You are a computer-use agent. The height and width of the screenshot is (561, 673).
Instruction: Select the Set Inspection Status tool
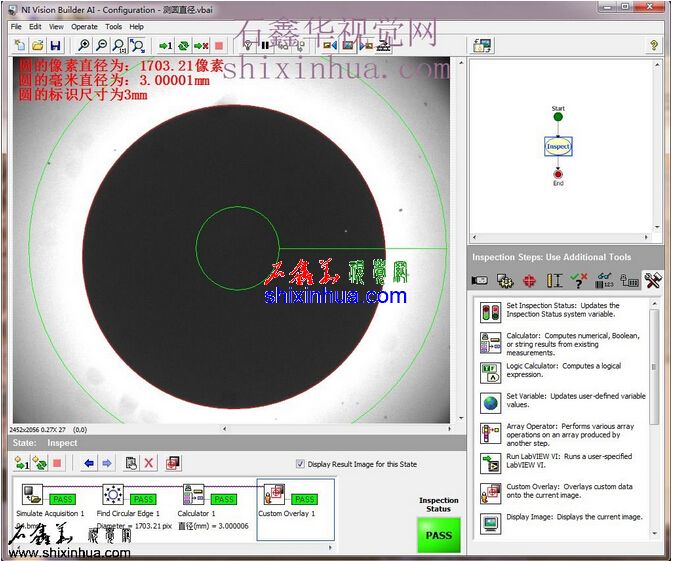pos(490,312)
